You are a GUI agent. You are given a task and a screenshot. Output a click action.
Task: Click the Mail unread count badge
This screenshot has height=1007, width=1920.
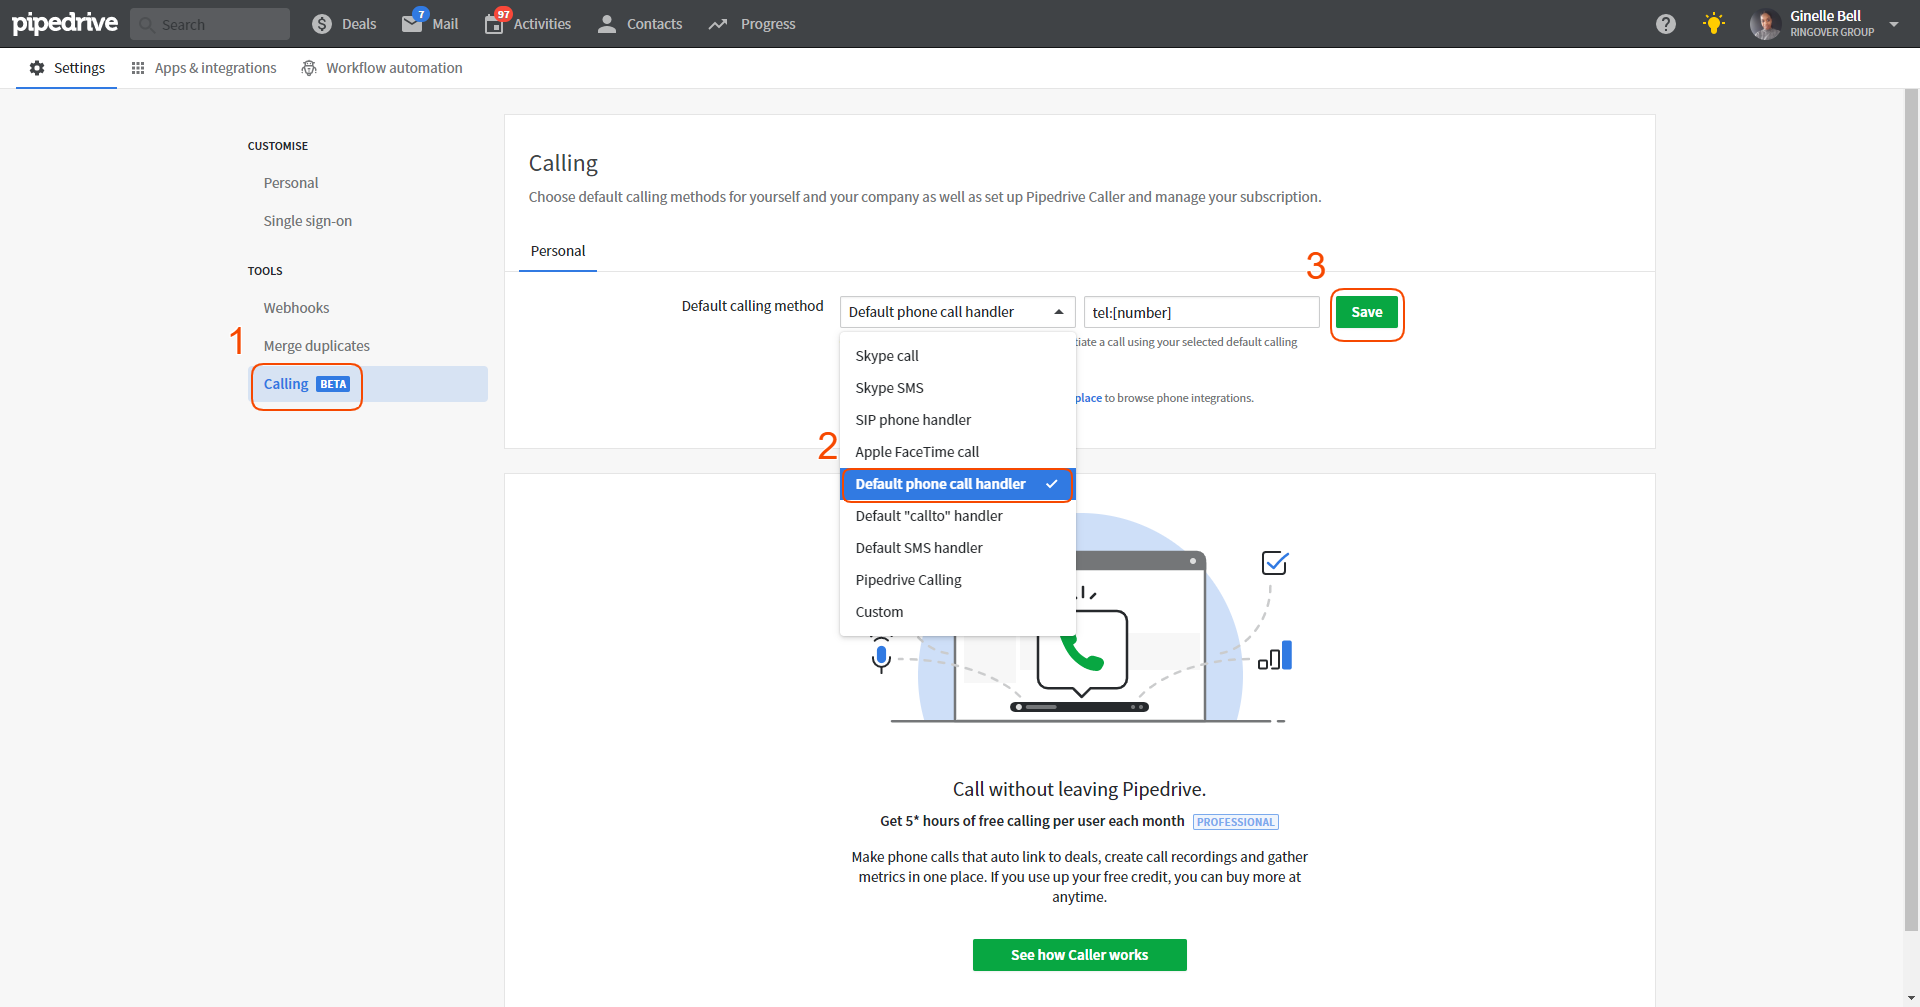pyautogui.click(x=422, y=14)
